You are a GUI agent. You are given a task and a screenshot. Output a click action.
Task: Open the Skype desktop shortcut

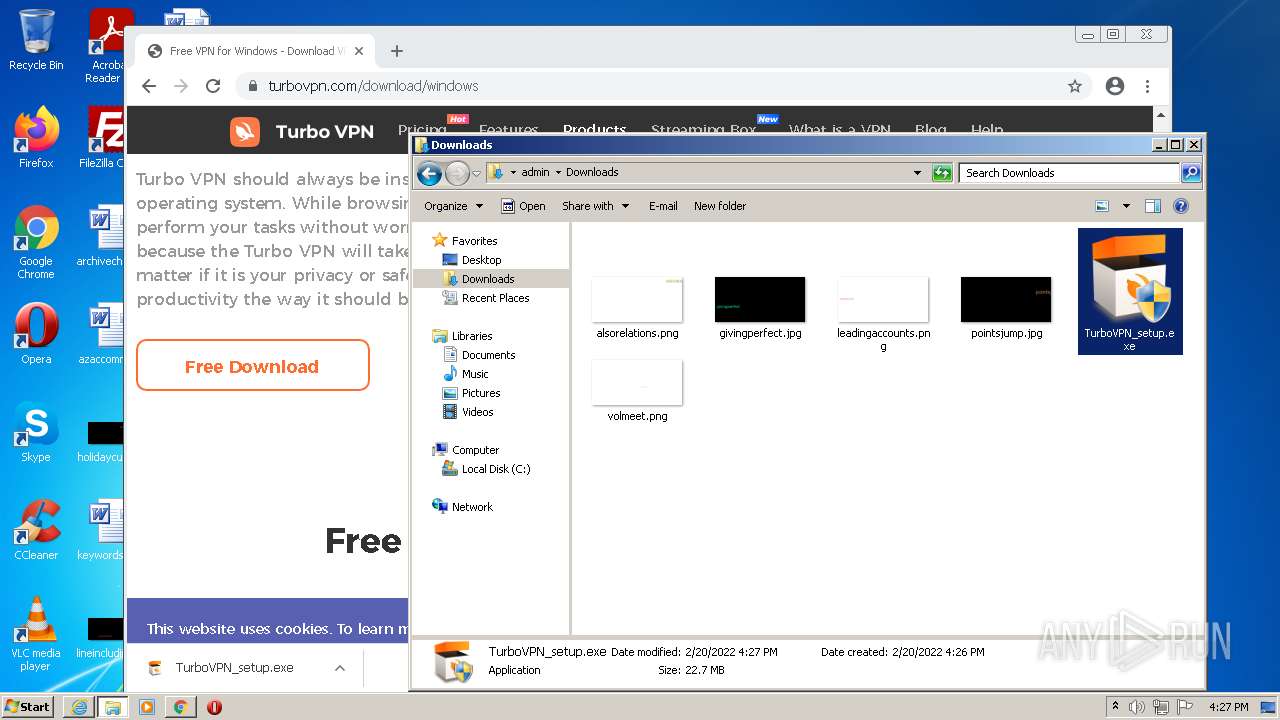[x=36, y=432]
